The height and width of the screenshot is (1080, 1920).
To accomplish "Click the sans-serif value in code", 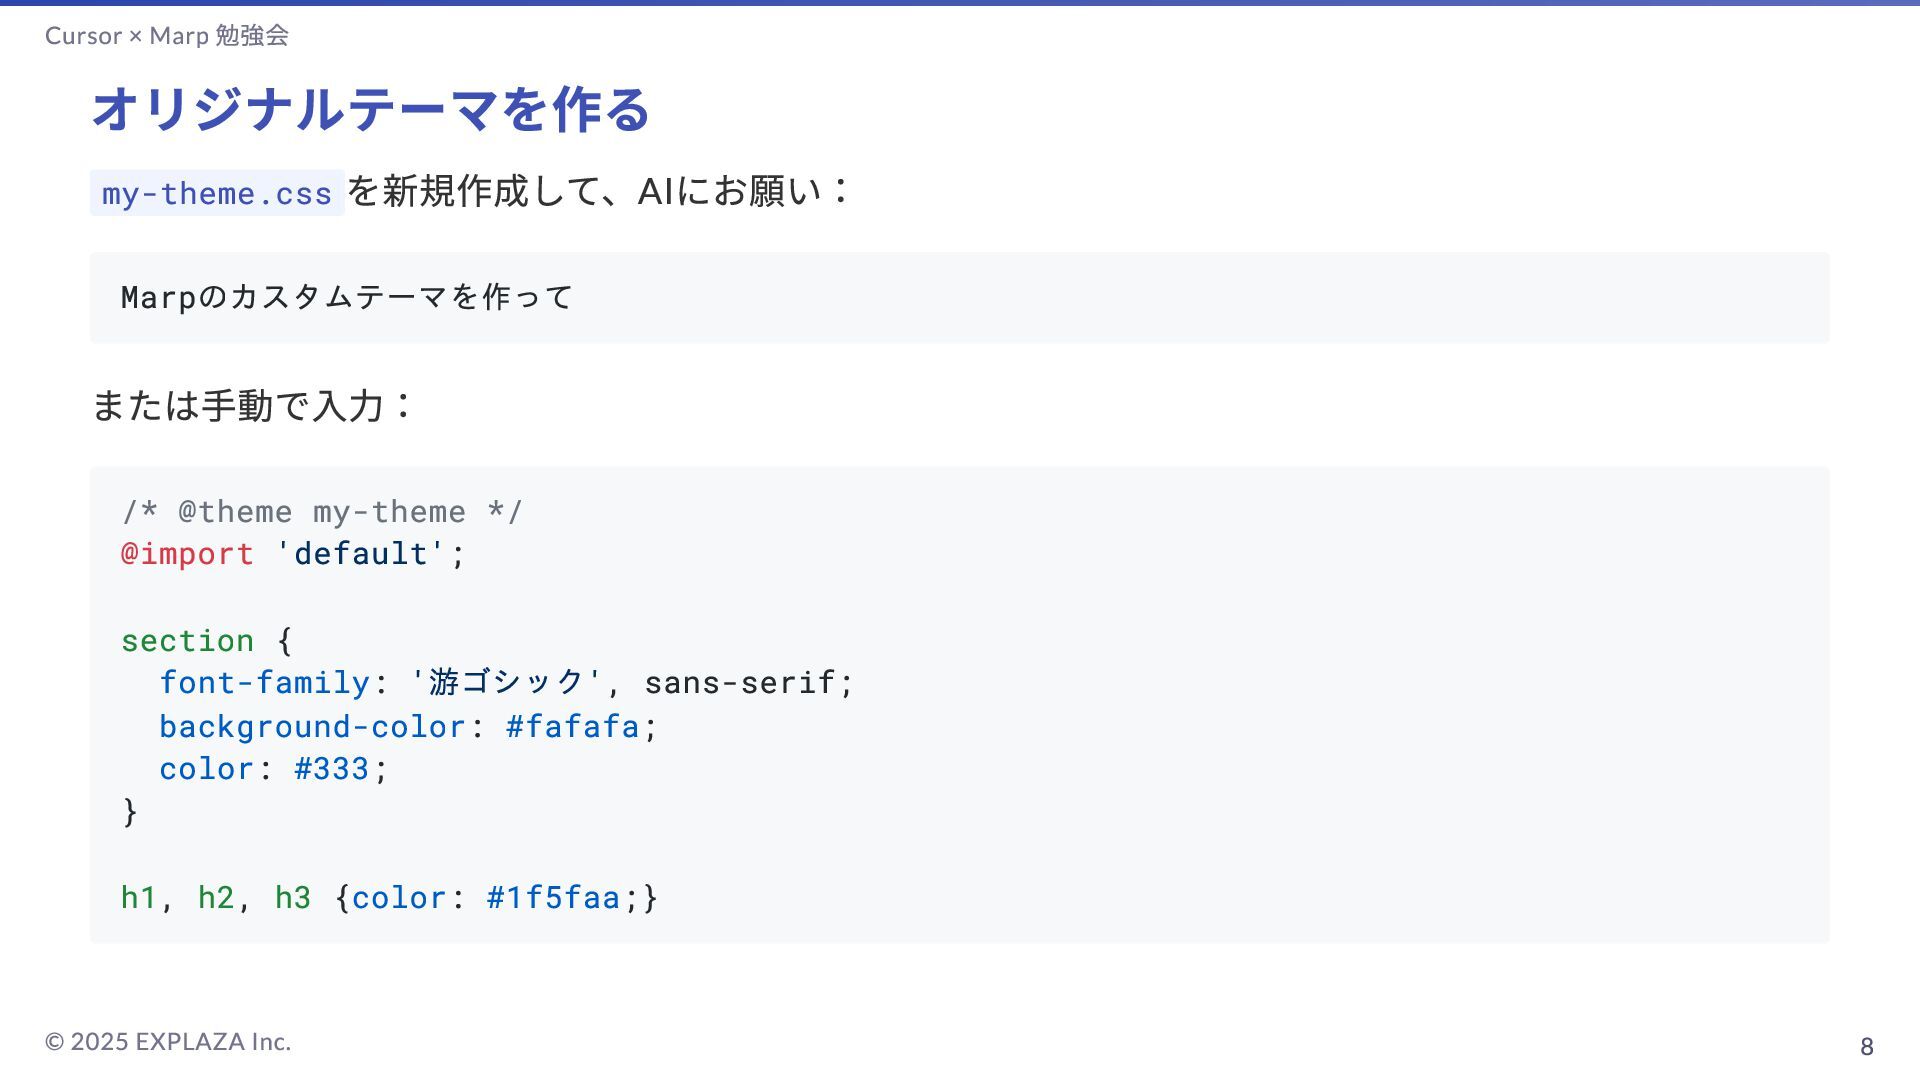I will pos(740,683).
